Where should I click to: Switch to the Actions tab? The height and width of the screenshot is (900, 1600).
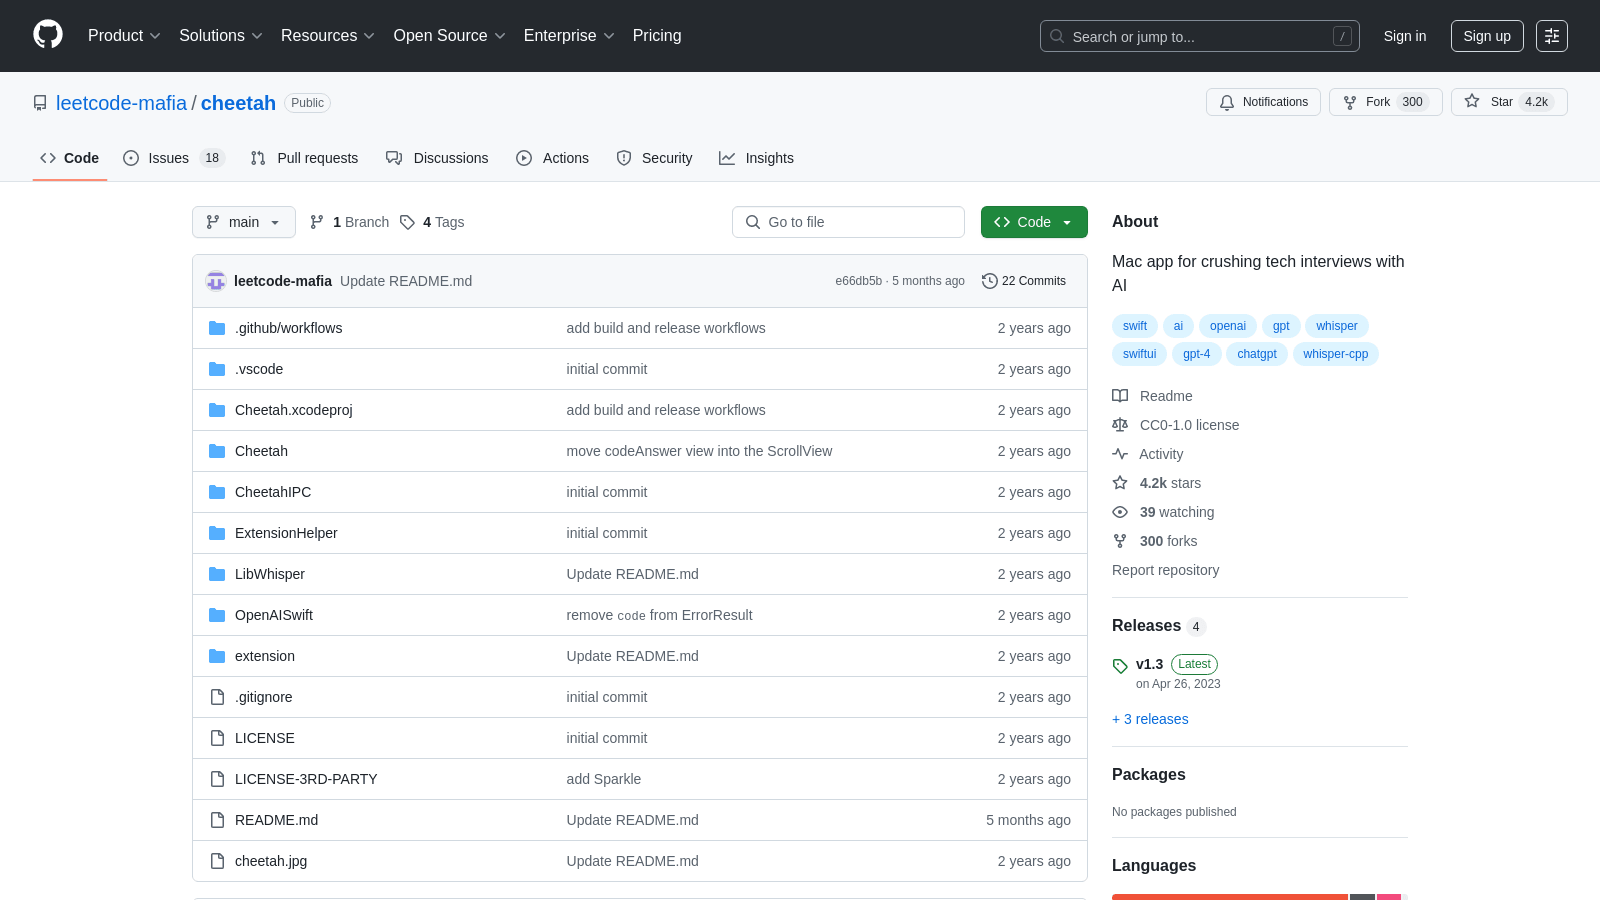click(552, 158)
